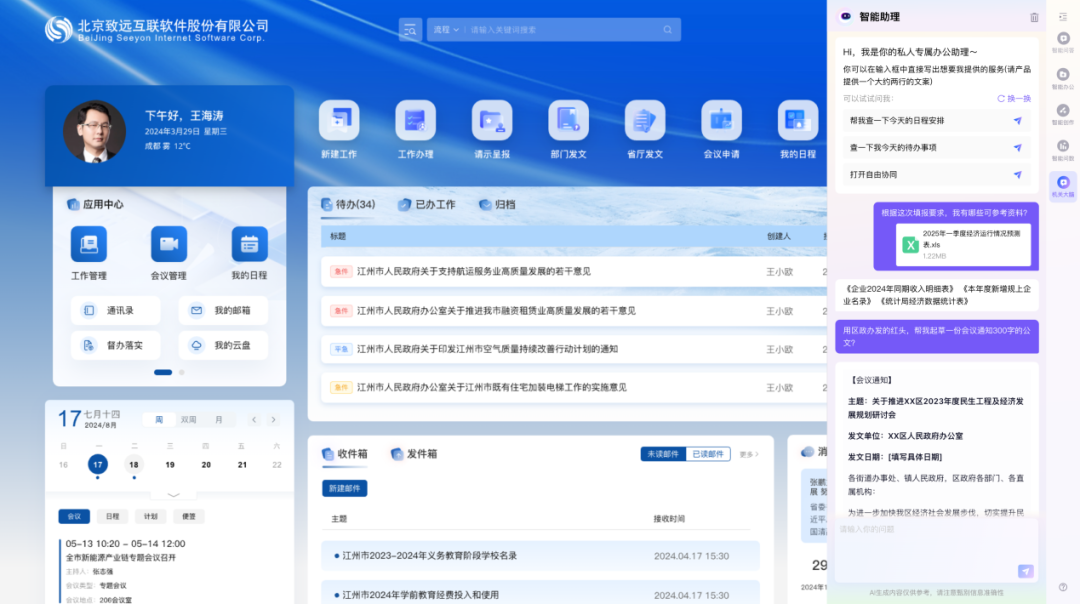The width and height of the screenshot is (1080, 604).
Task: Open the 我的邮箱 button
Action: pyautogui.click(x=223, y=311)
